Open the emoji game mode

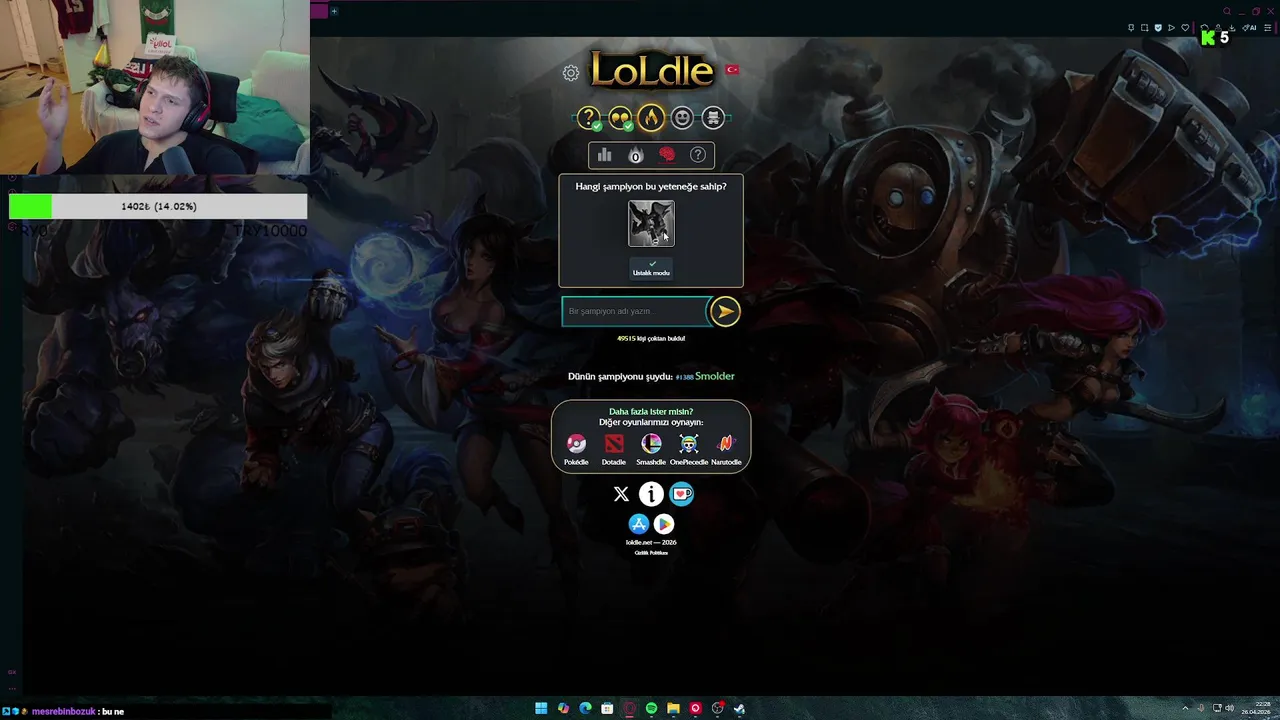pos(682,118)
